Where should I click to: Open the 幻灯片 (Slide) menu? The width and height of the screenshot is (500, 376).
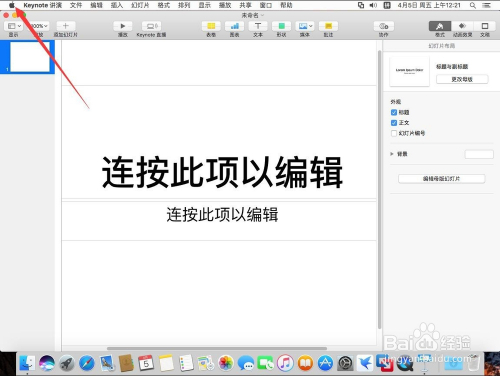pos(140,5)
